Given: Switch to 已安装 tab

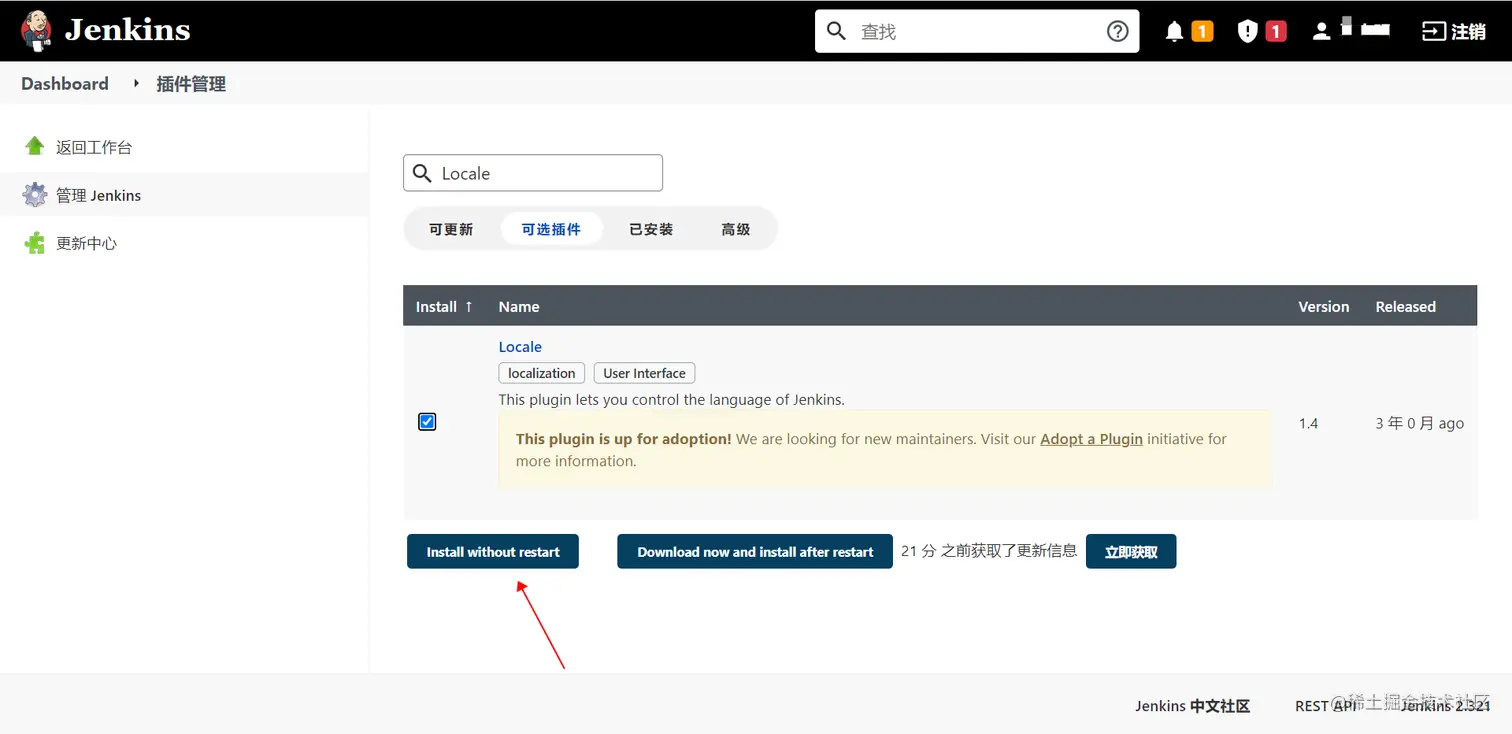Looking at the screenshot, I should tap(651, 229).
